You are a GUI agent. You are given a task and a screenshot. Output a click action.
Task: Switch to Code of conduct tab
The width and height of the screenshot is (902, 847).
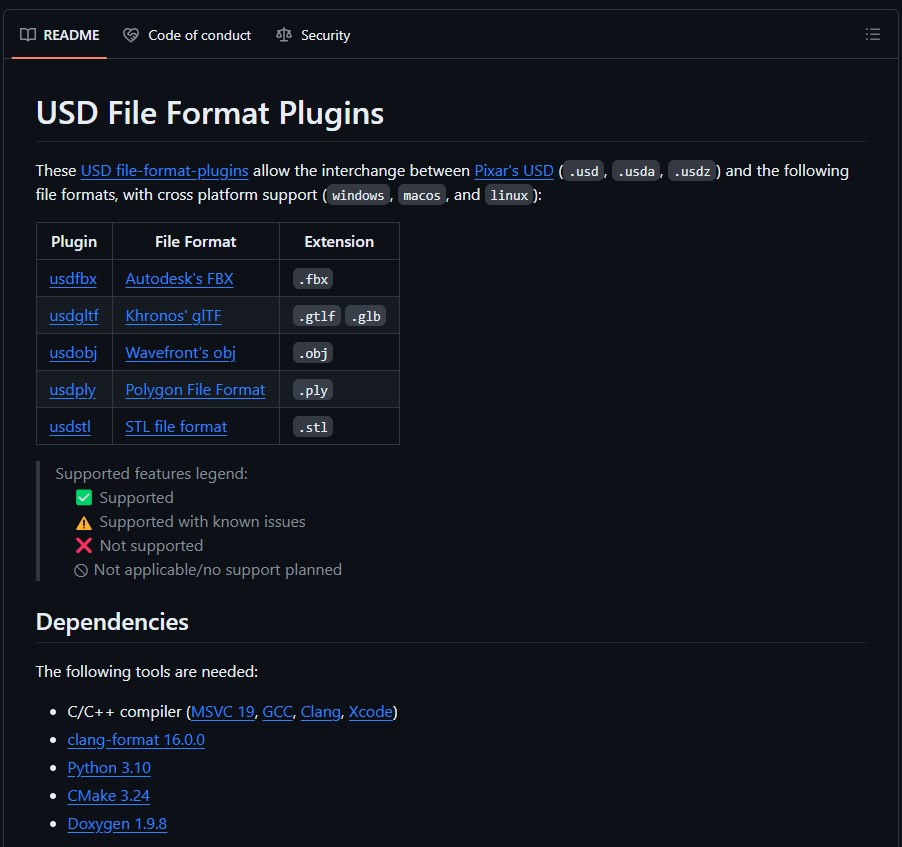click(x=187, y=35)
